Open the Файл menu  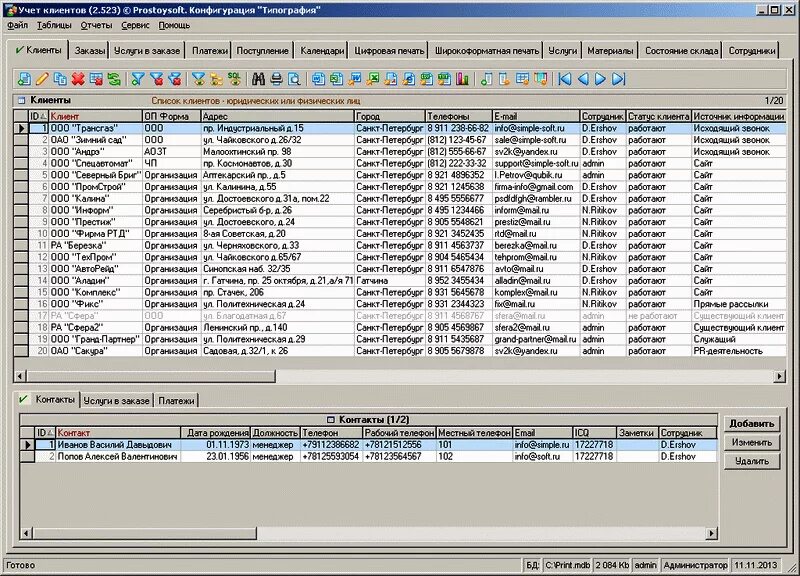pos(17,25)
